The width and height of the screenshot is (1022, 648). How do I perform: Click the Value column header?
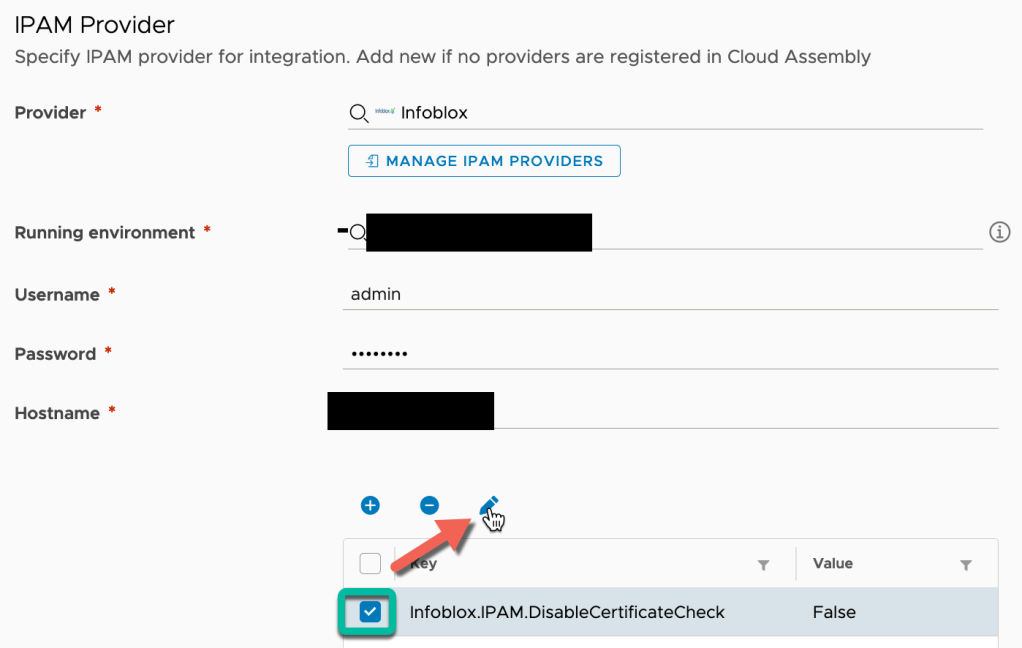pyautogui.click(x=833, y=564)
